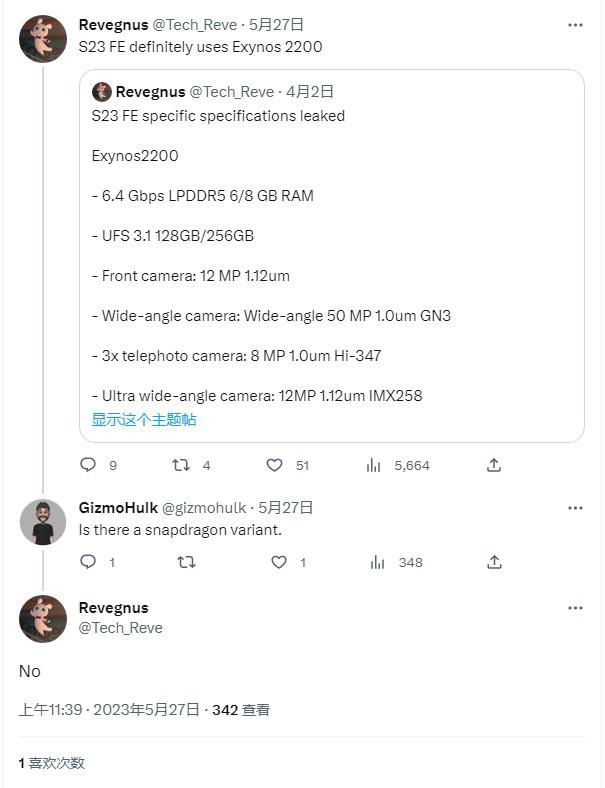The height and width of the screenshot is (788, 605).
Task: Like GizmoHulk's tweet
Action: pyautogui.click(x=279, y=562)
